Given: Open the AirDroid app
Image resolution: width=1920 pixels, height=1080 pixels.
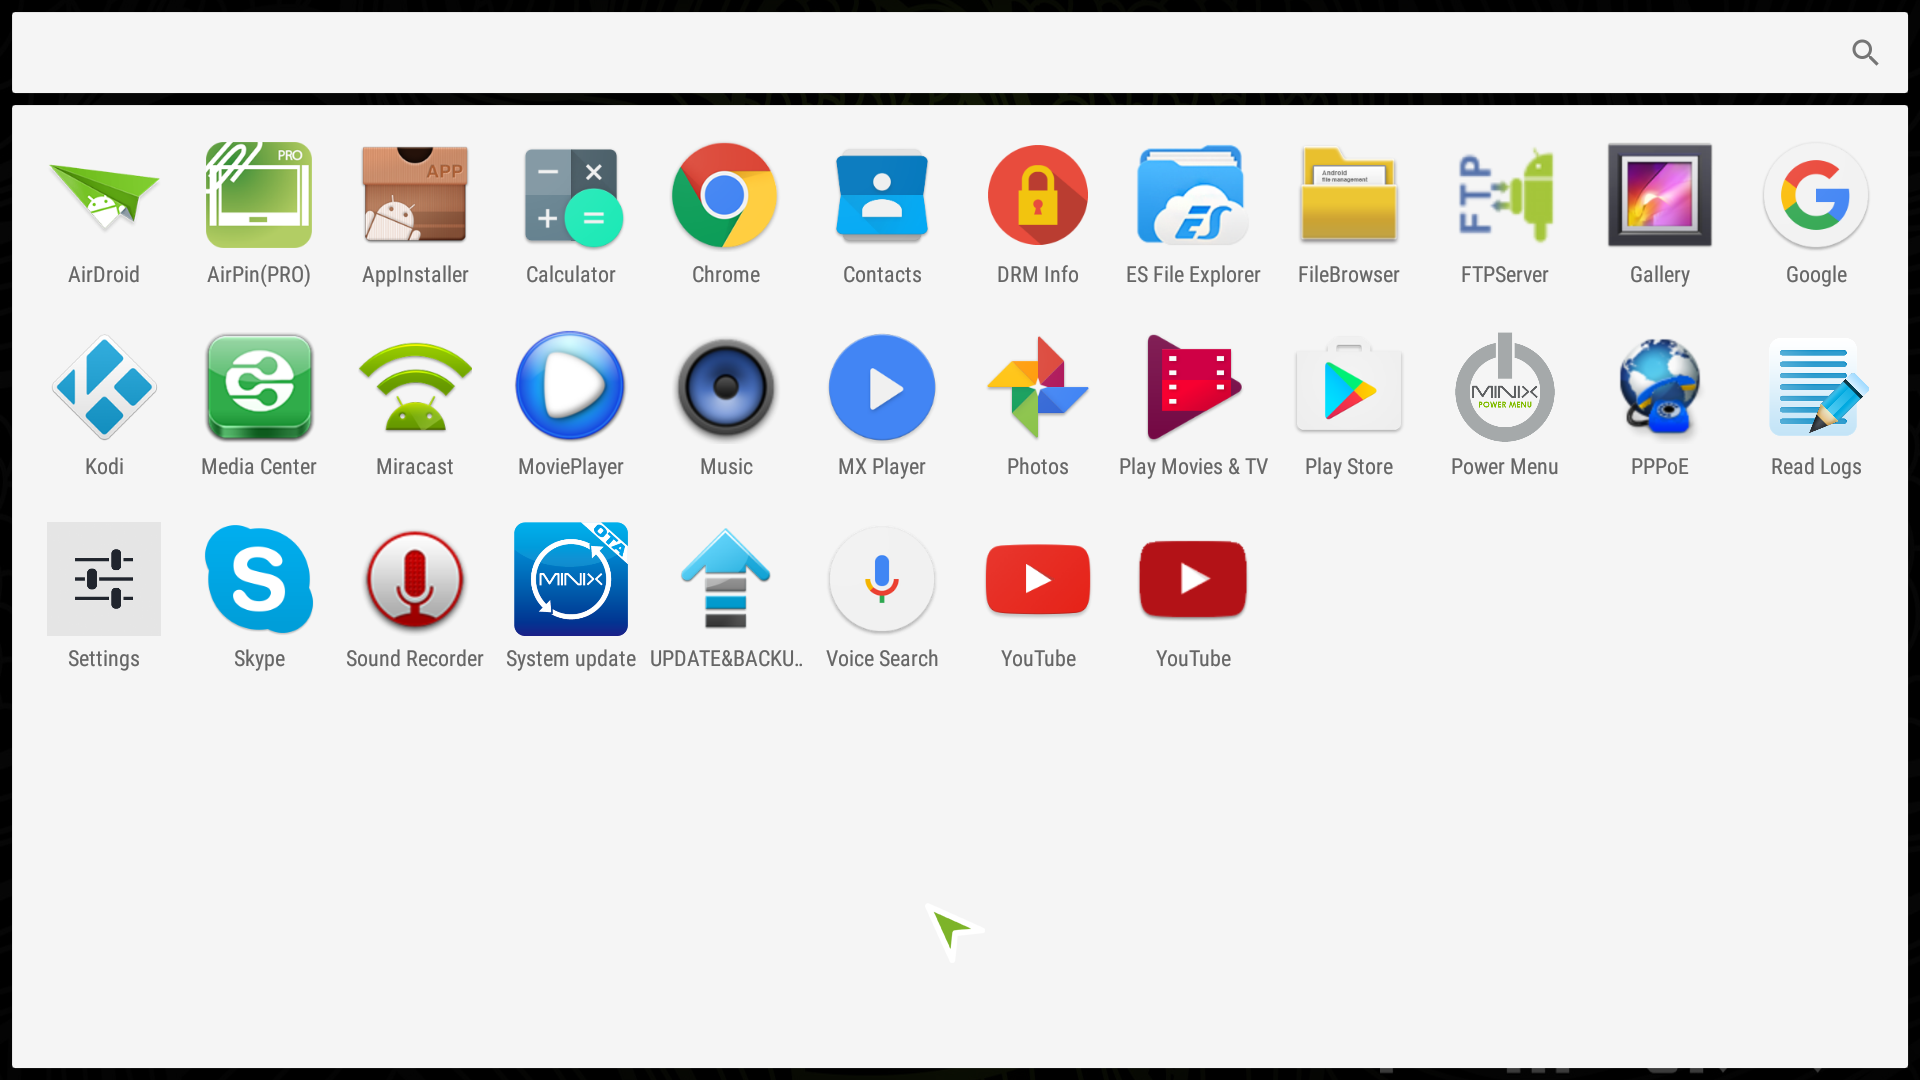Looking at the screenshot, I should pos(104,196).
